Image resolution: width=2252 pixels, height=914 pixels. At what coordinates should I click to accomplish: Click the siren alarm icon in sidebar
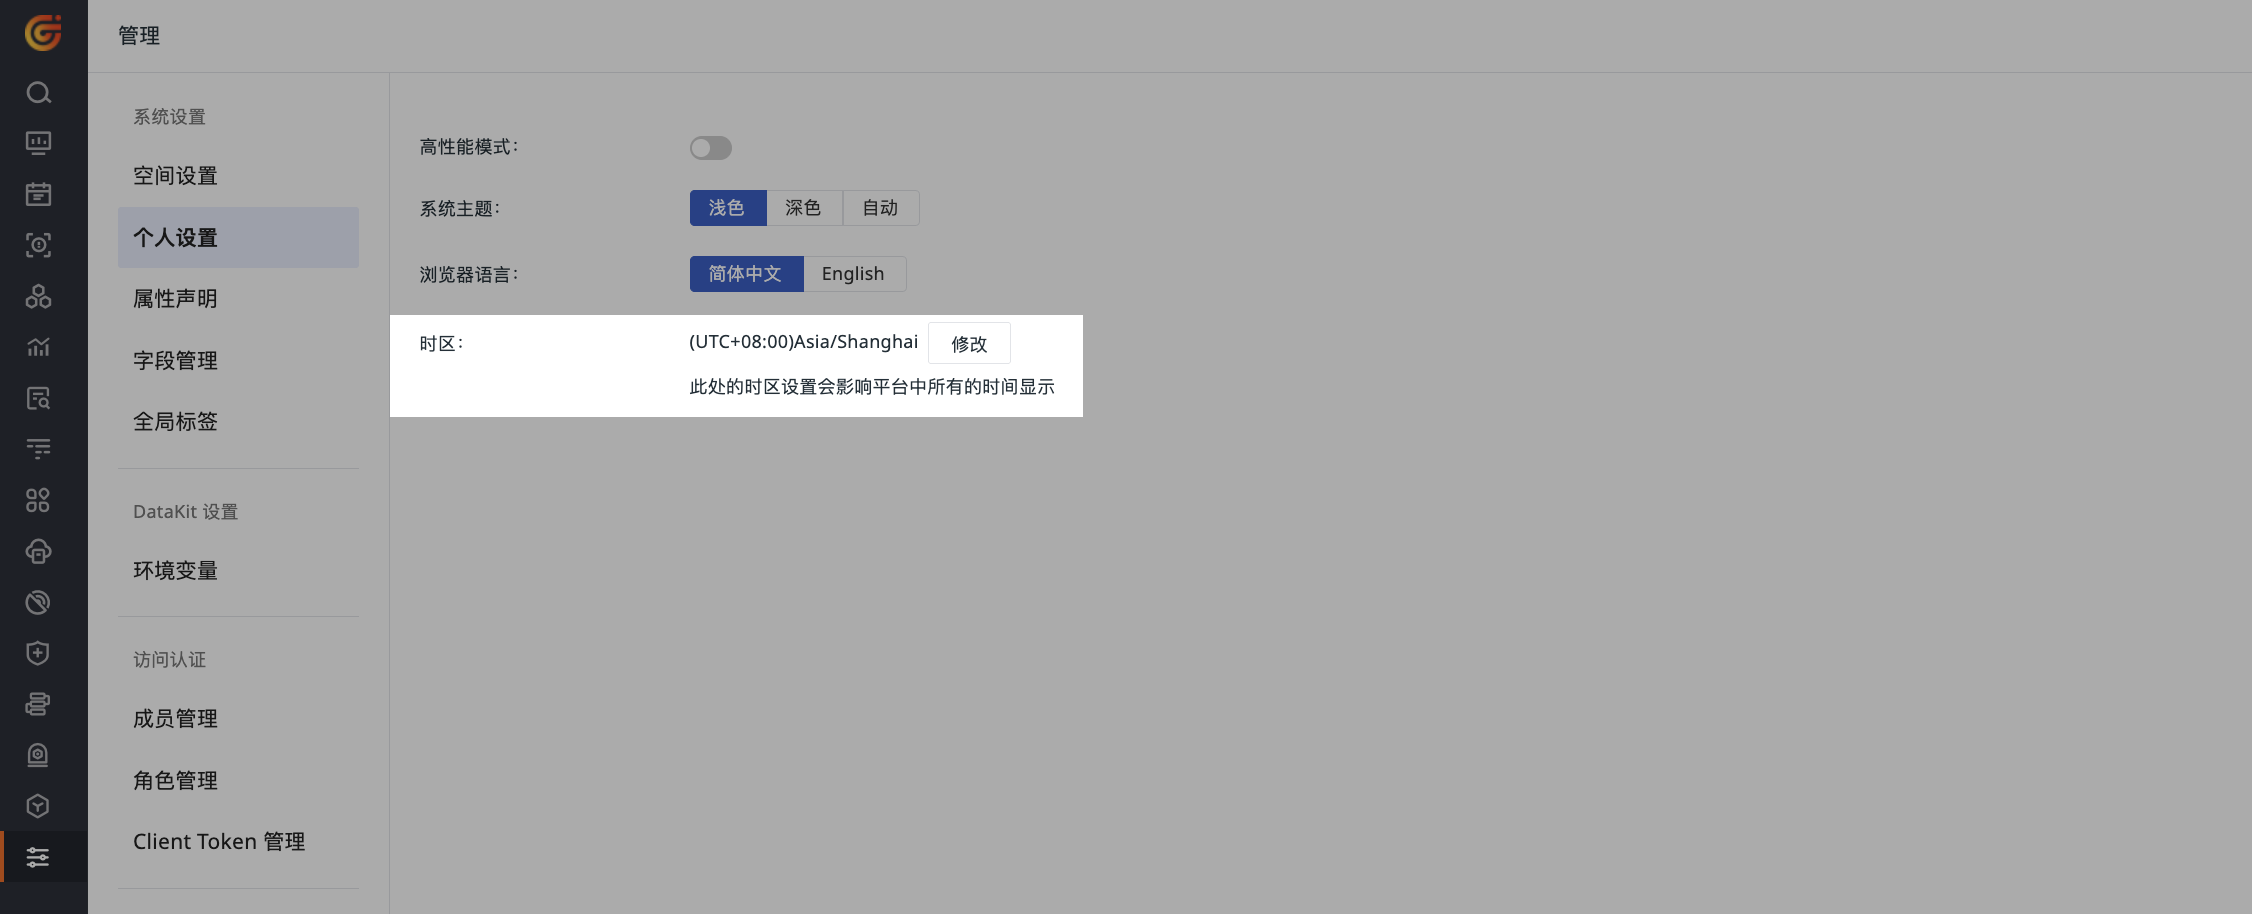pyautogui.click(x=38, y=755)
